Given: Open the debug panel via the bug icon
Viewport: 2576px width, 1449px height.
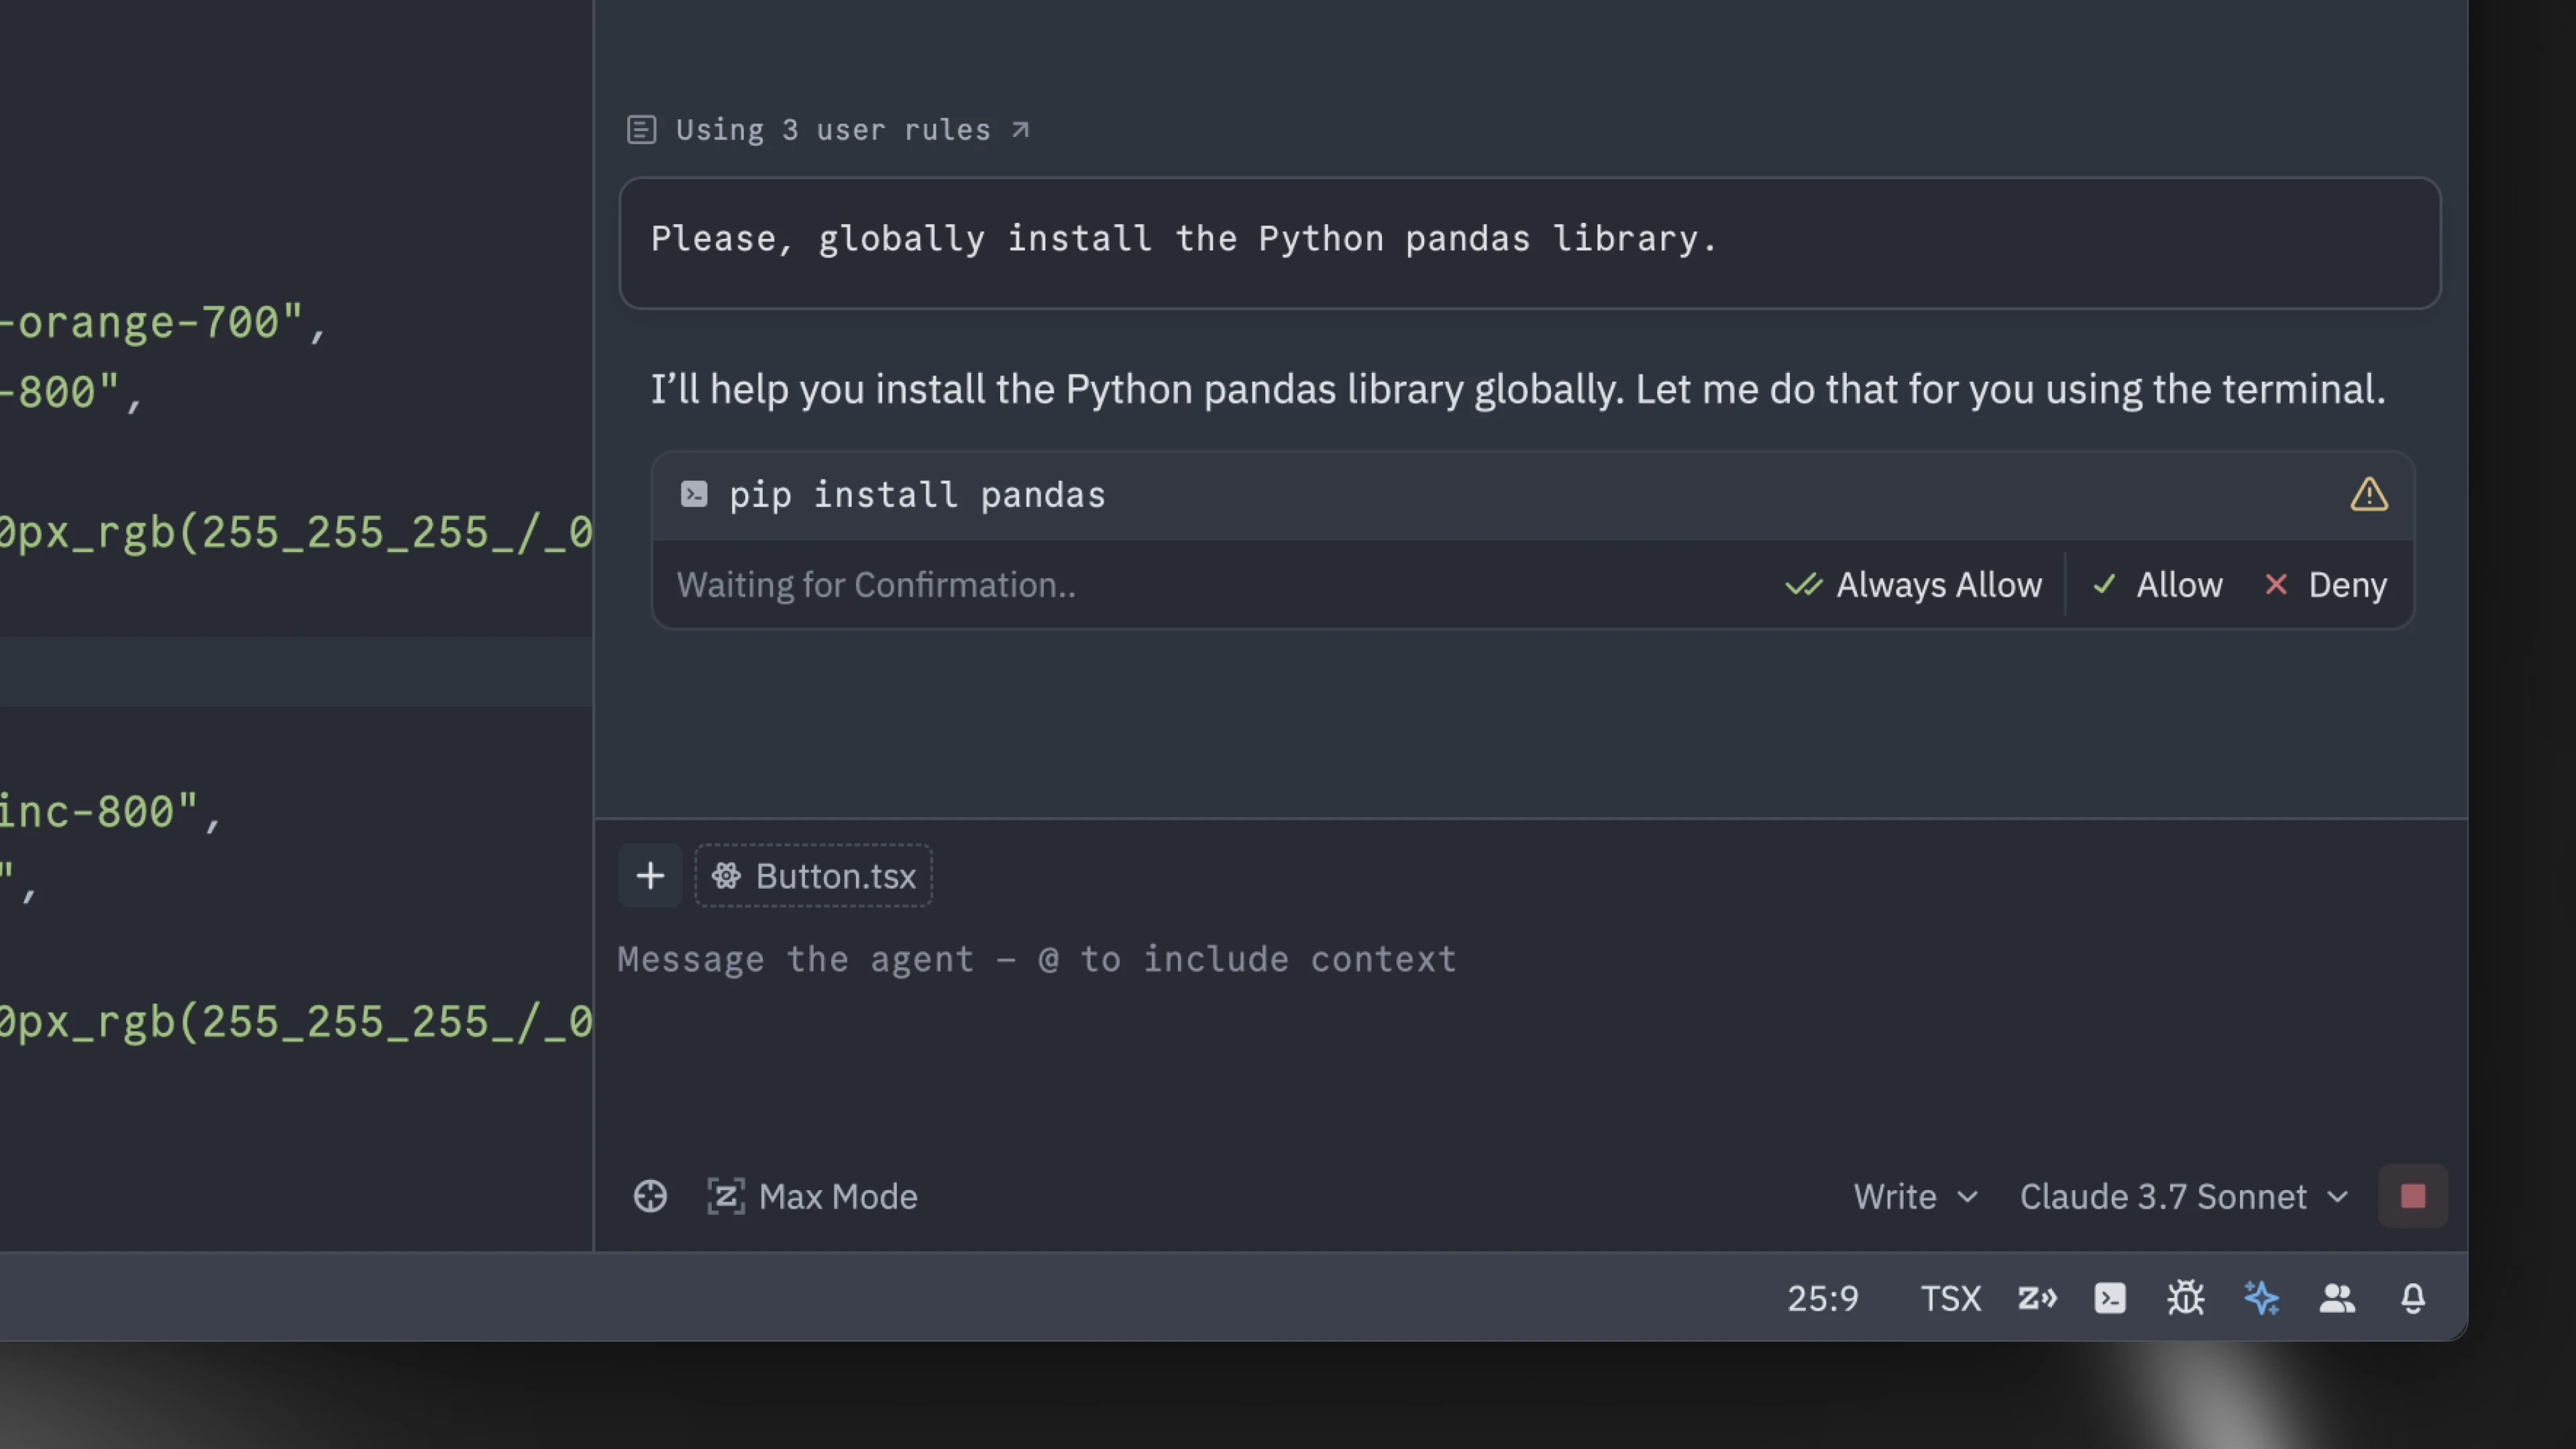Looking at the screenshot, I should click(2185, 1298).
